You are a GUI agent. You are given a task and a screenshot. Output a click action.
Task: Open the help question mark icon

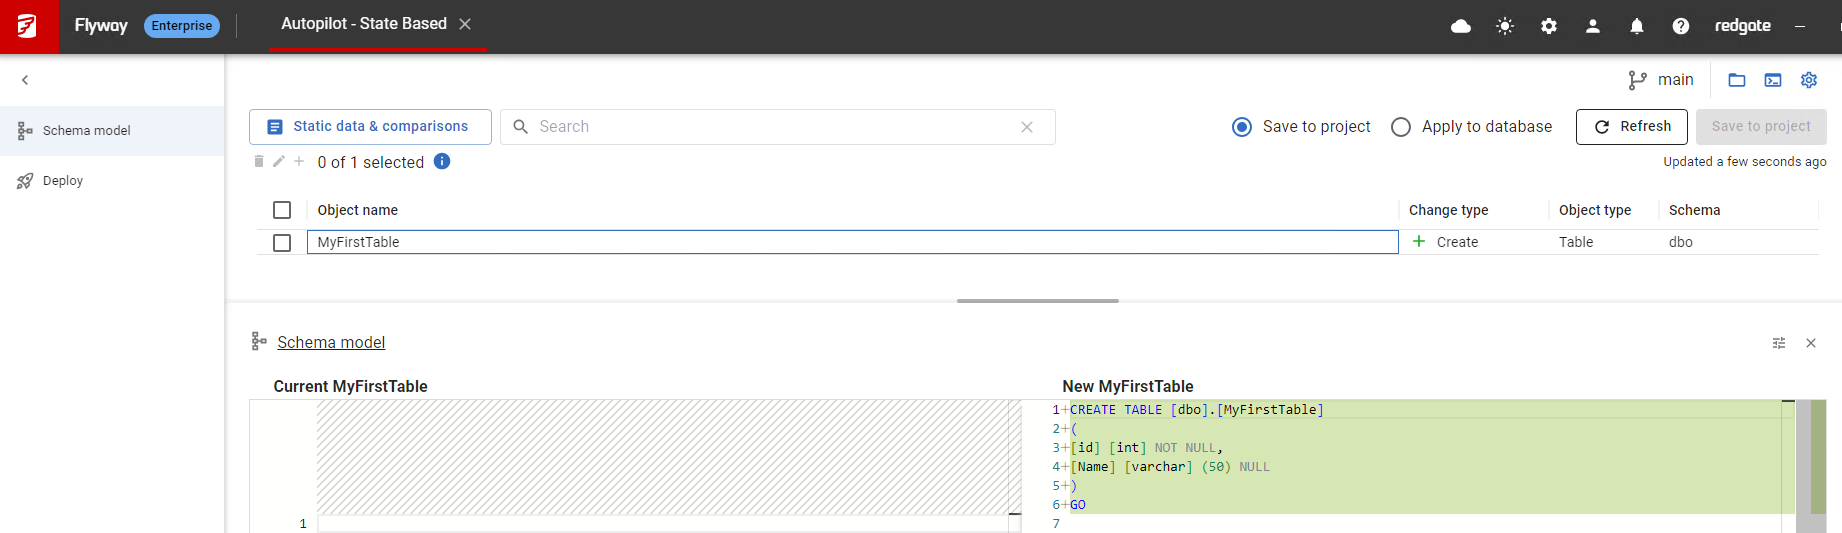pyautogui.click(x=1681, y=26)
